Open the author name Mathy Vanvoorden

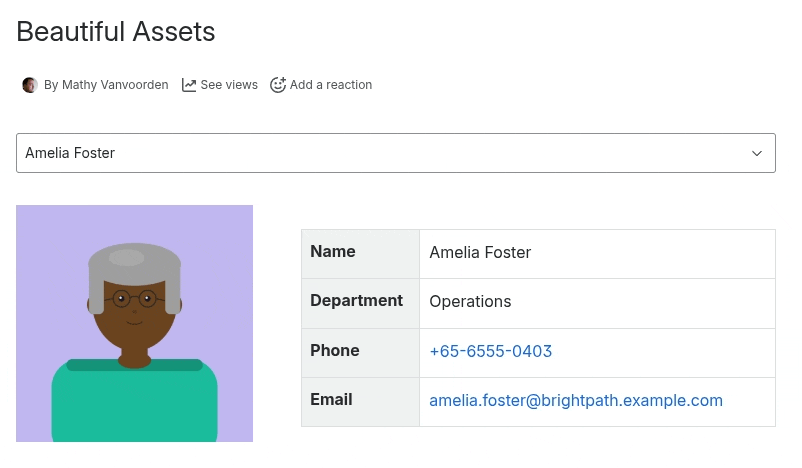tap(106, 85)
